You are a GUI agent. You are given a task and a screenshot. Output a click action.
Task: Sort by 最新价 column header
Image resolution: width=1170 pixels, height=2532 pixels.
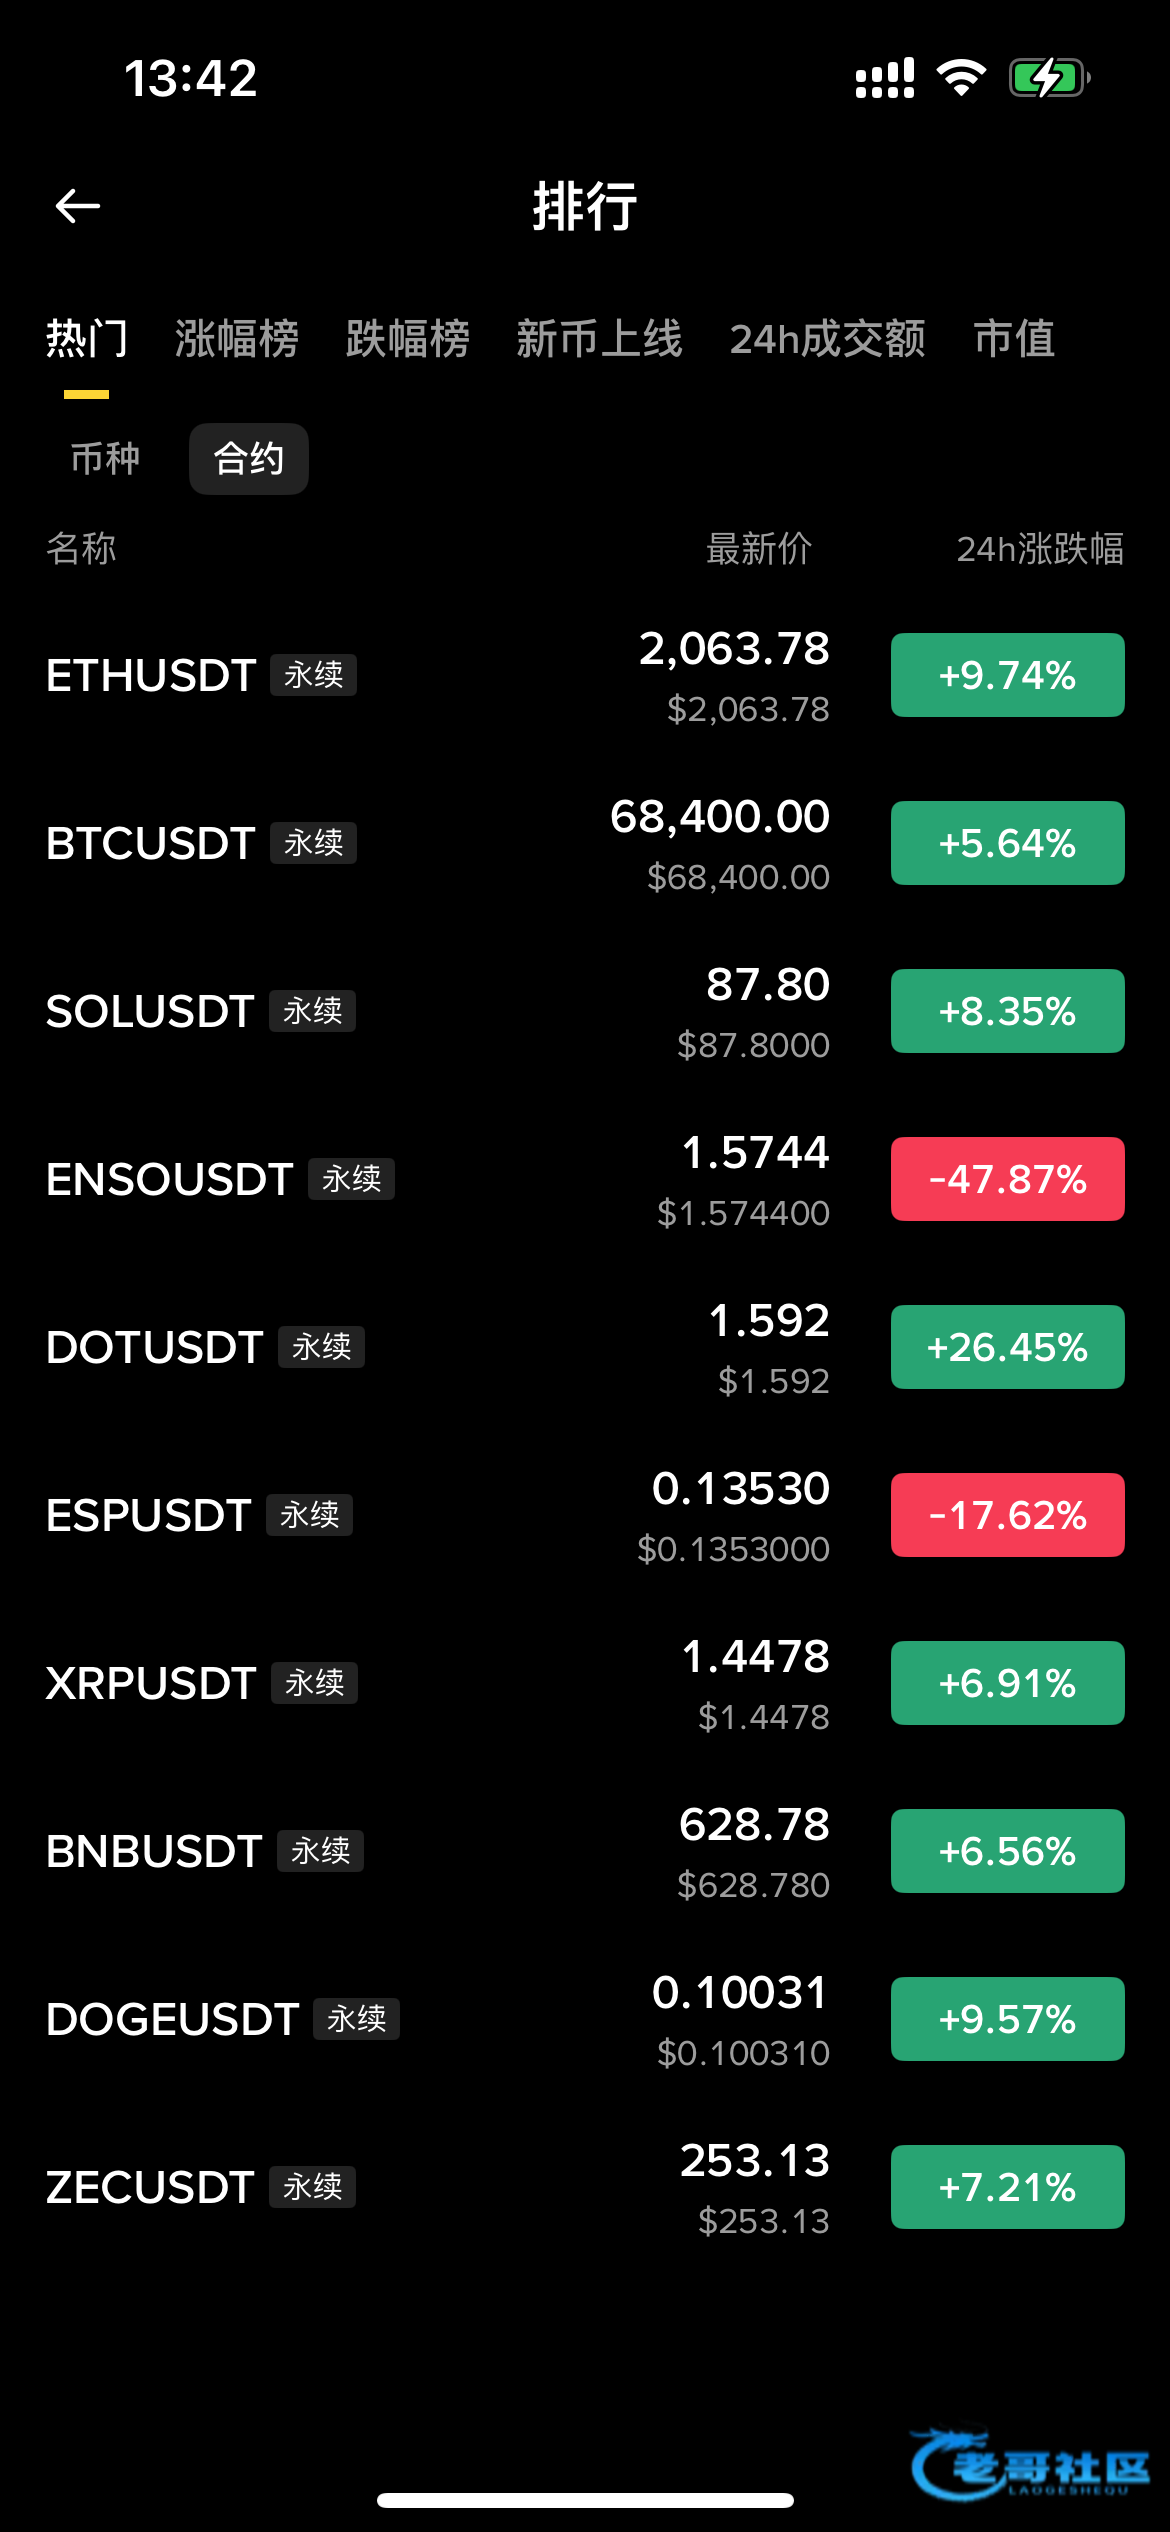(x=759, y=549)
